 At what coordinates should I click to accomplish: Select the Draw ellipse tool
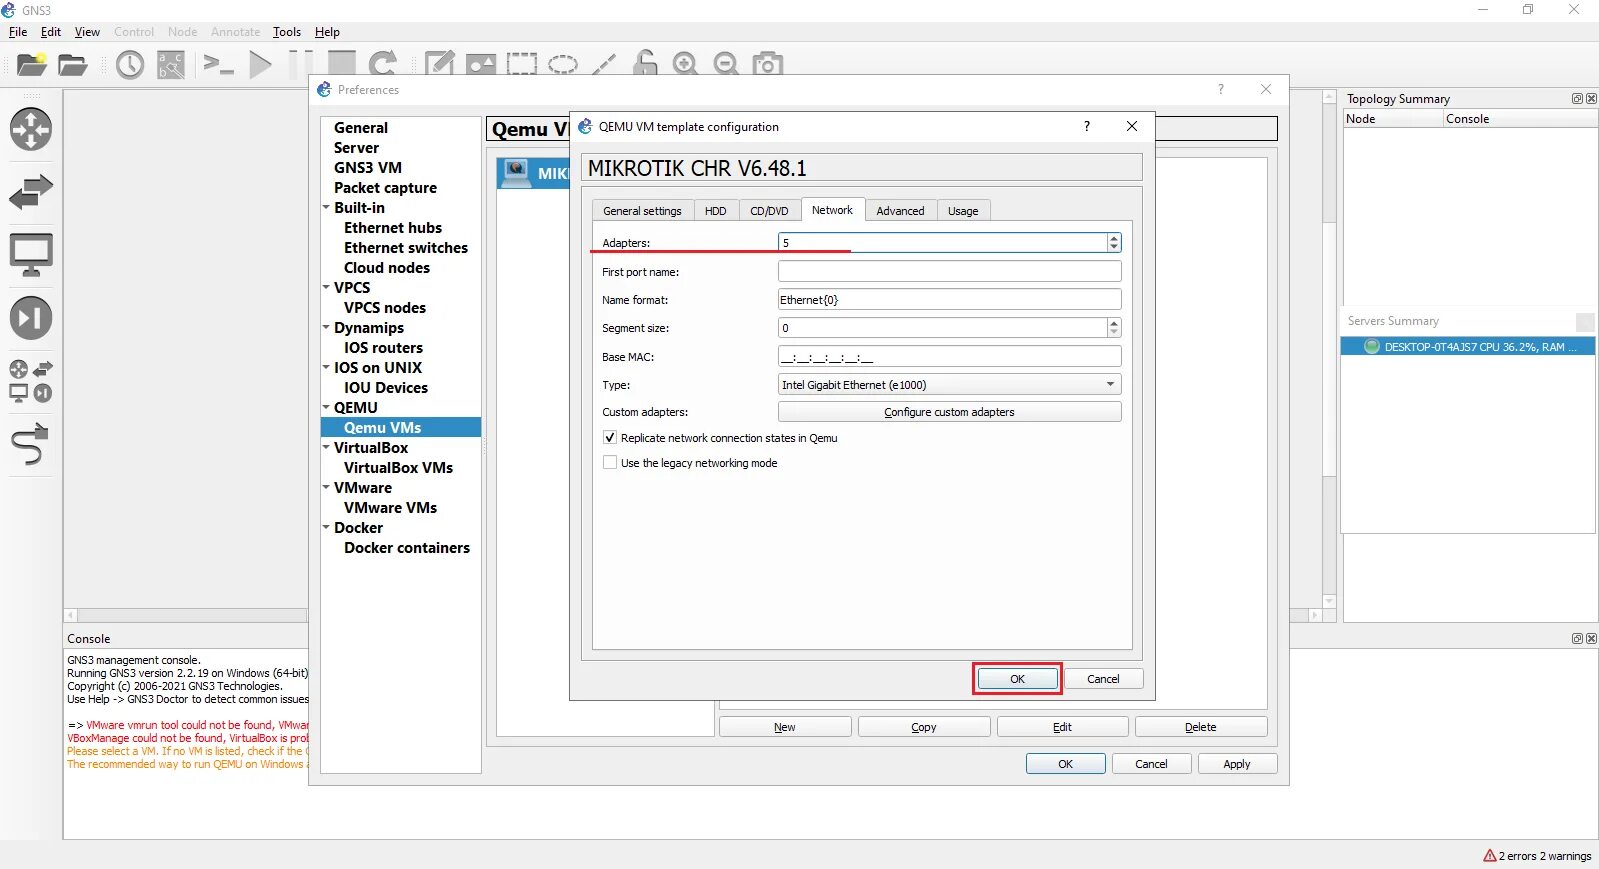[x=563, y=64]
